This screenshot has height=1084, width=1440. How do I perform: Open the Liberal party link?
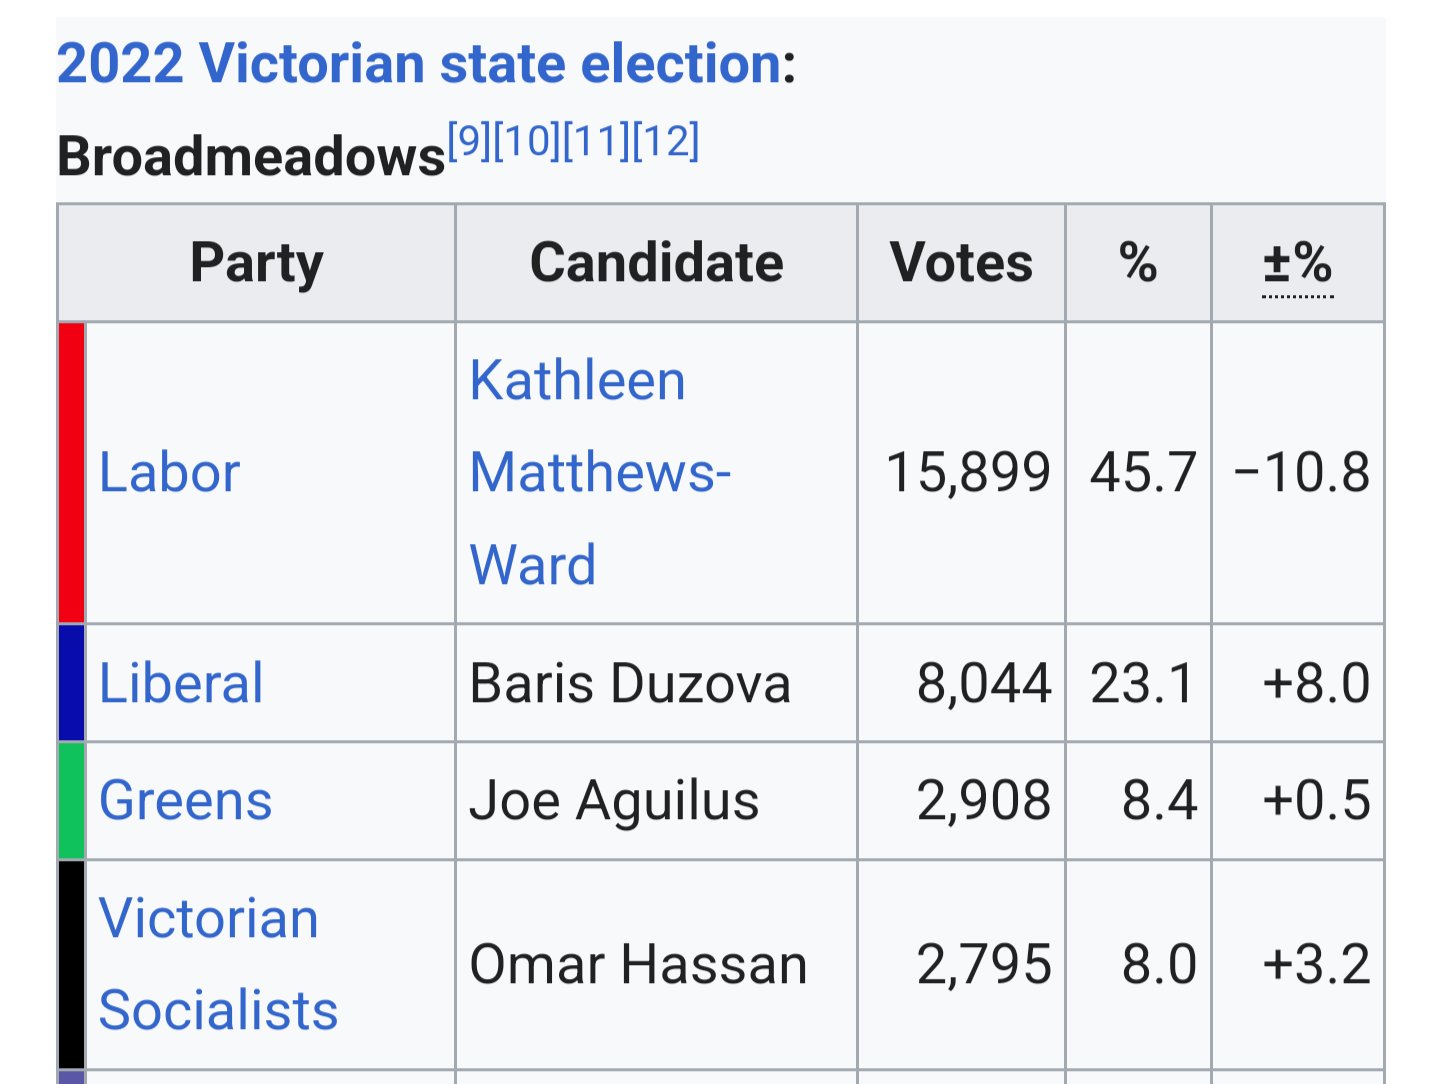[x=181, y=684]
